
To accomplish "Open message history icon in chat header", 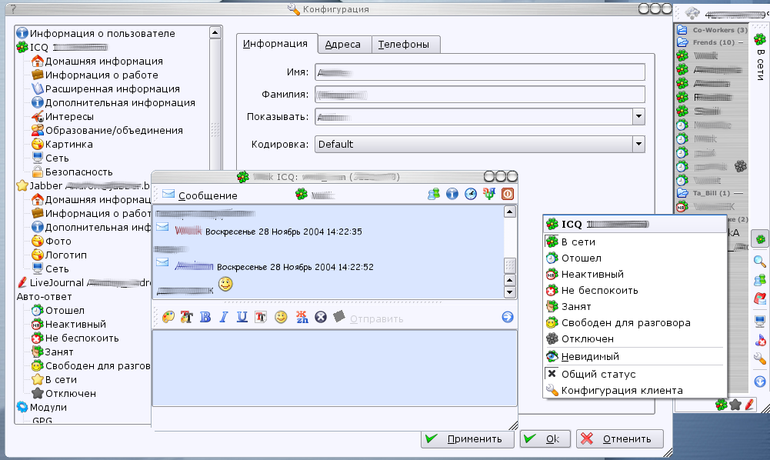I will click(x=470, y=194).
